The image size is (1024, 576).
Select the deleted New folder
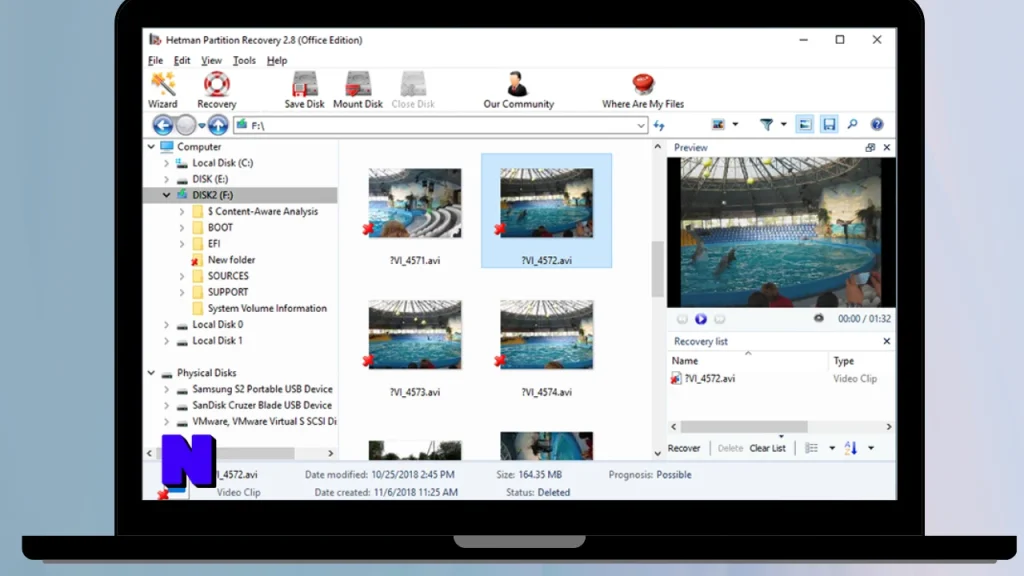pos(231,260)
